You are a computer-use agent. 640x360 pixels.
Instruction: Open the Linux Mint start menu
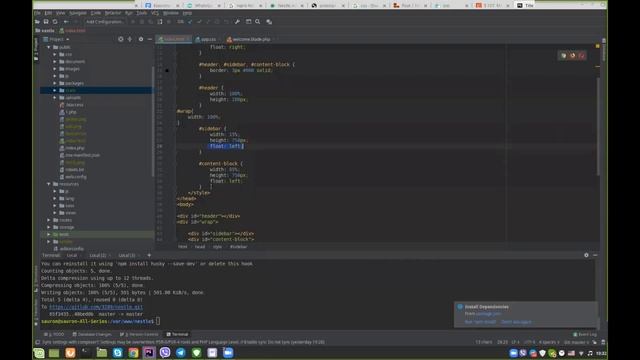[x=39, y=353]
